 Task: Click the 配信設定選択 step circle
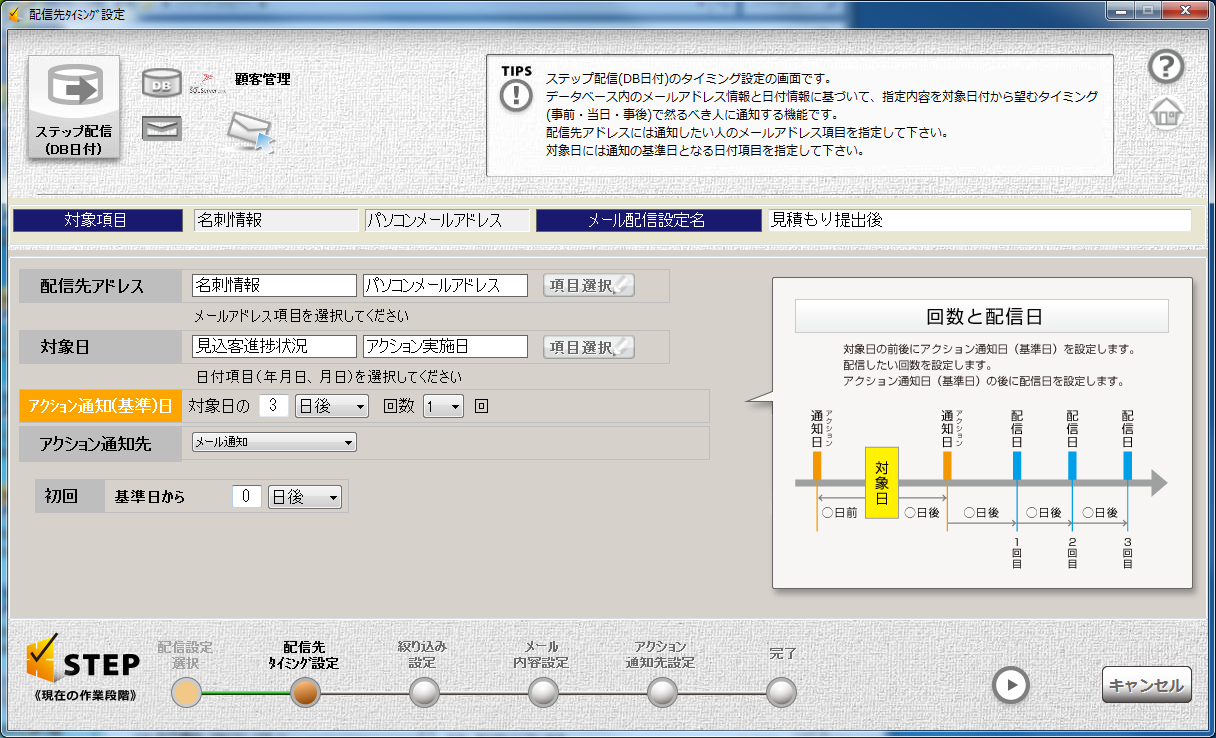[186, 692]
